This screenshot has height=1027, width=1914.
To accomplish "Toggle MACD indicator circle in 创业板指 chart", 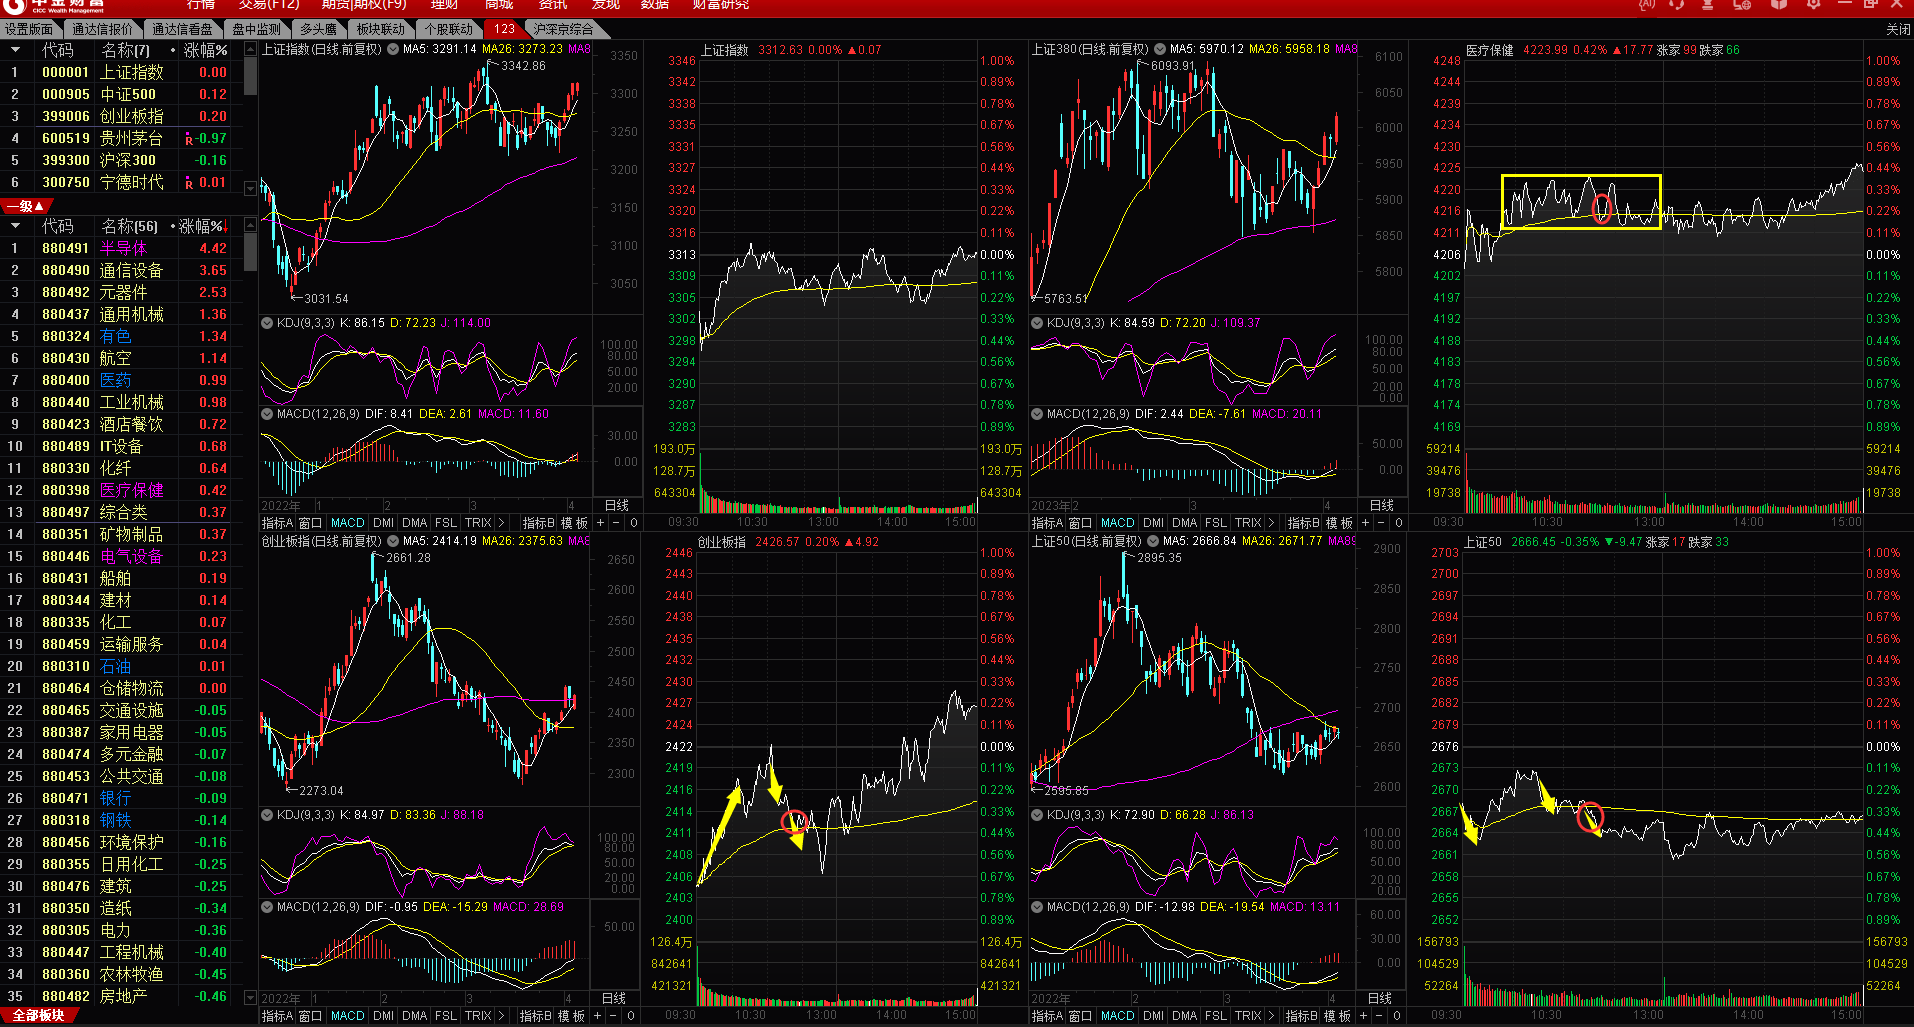I will click(x=267, y=907).
